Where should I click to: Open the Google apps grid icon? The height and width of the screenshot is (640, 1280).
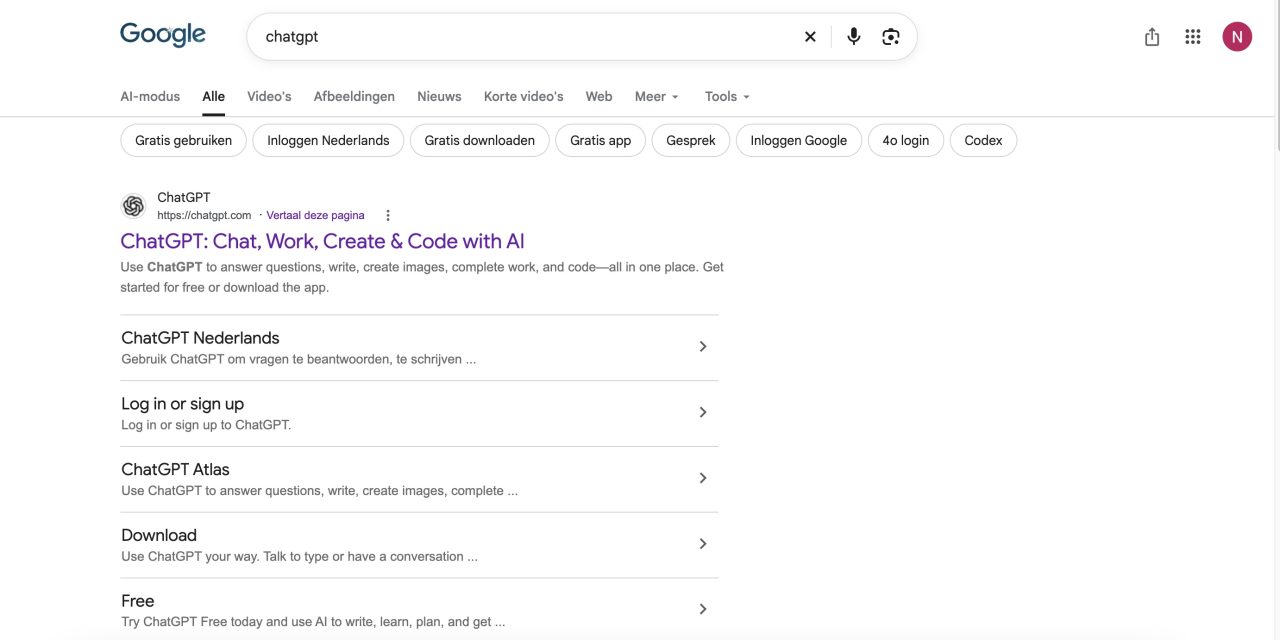[1193, 37]
